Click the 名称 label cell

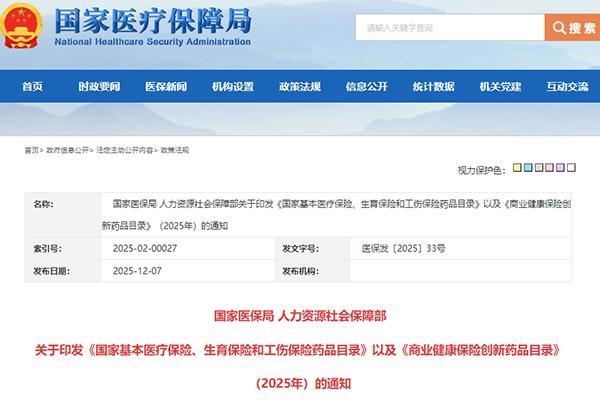point(64,215)
